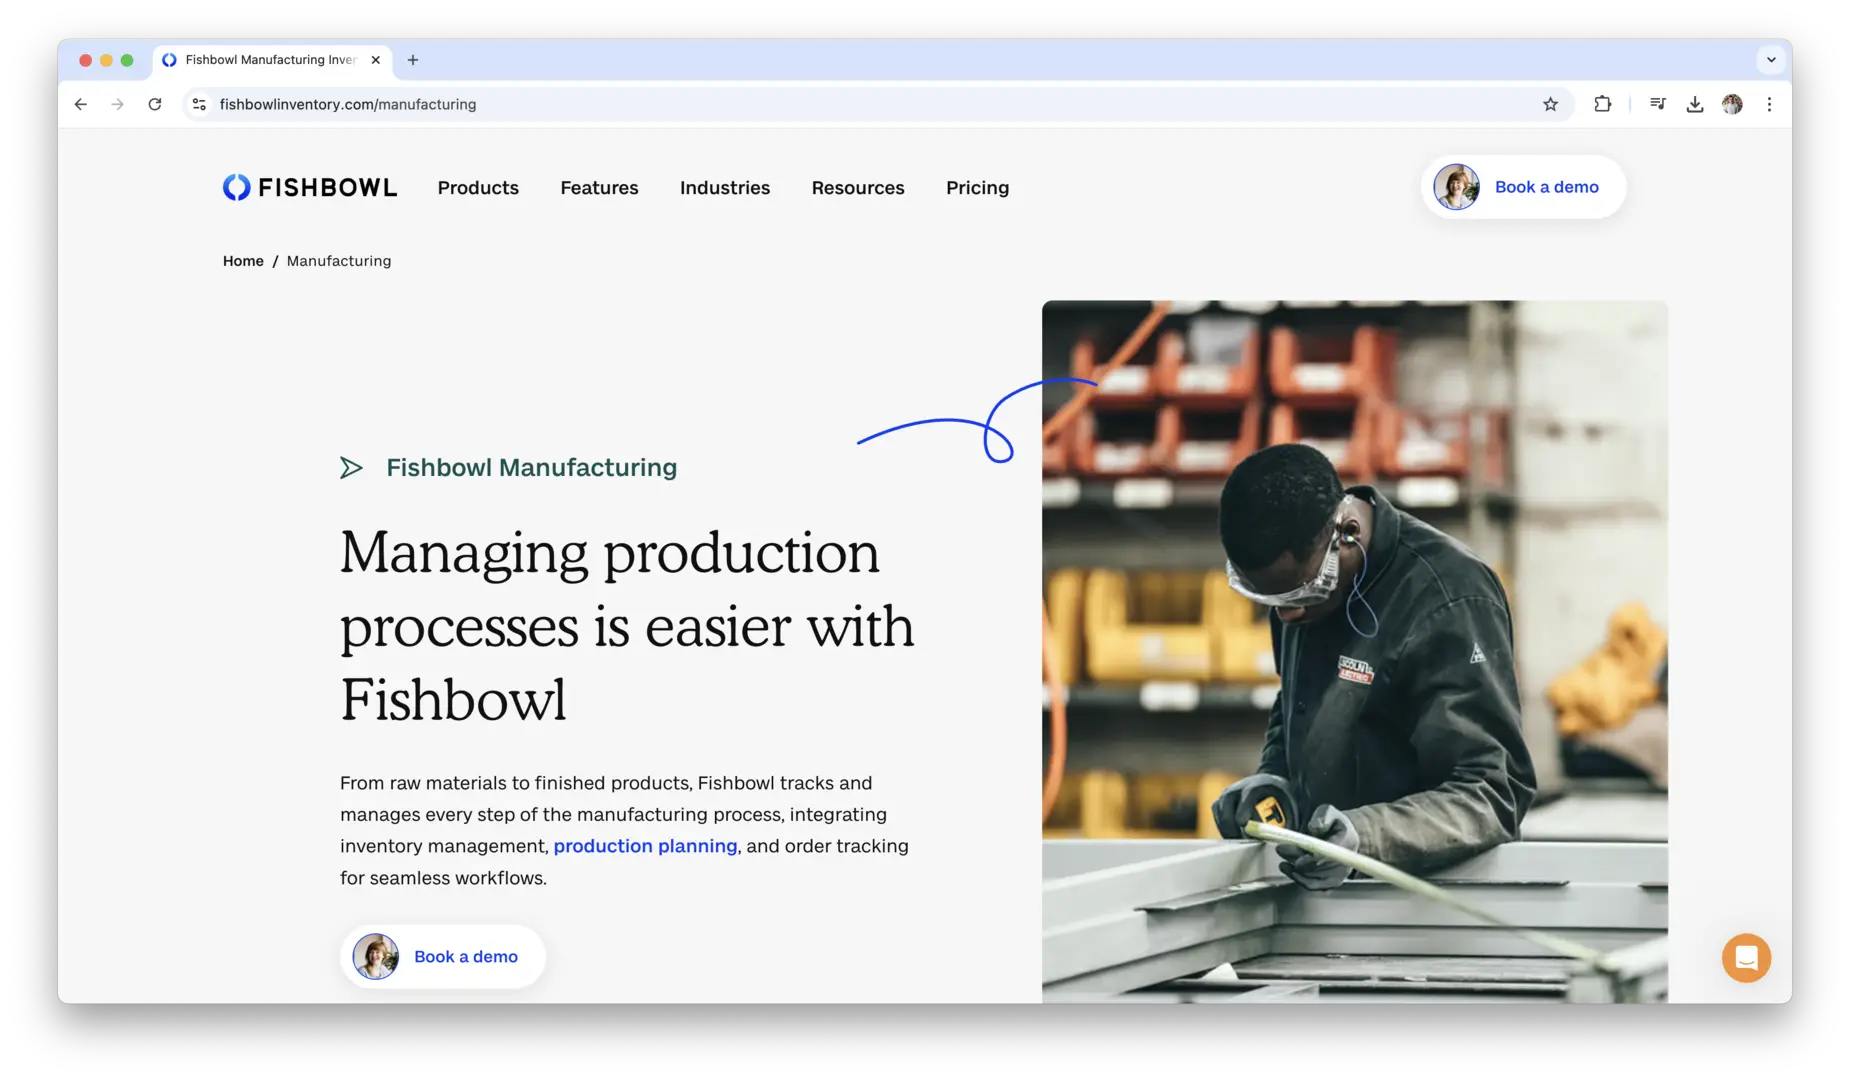The height and width of the screenshot is (1080, 1850).
Task: Reload the current page
Action: (x=155, y=104)
